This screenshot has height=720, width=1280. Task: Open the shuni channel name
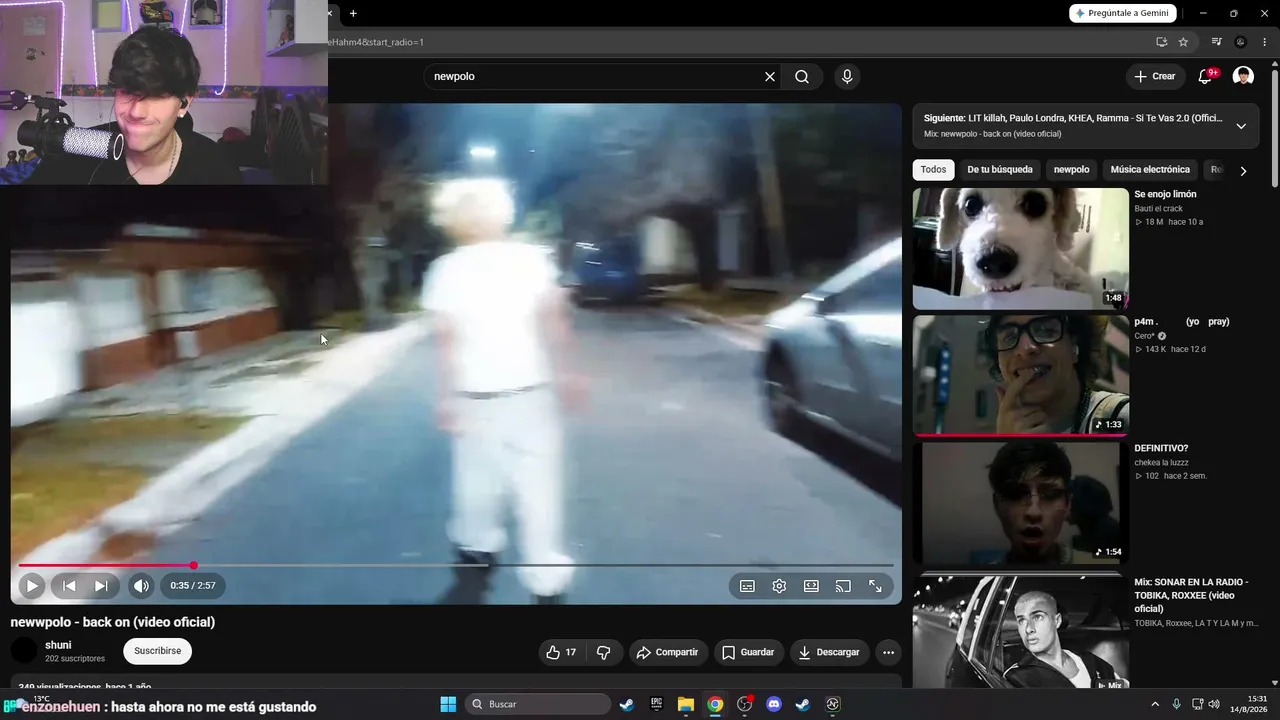[58, 645]
